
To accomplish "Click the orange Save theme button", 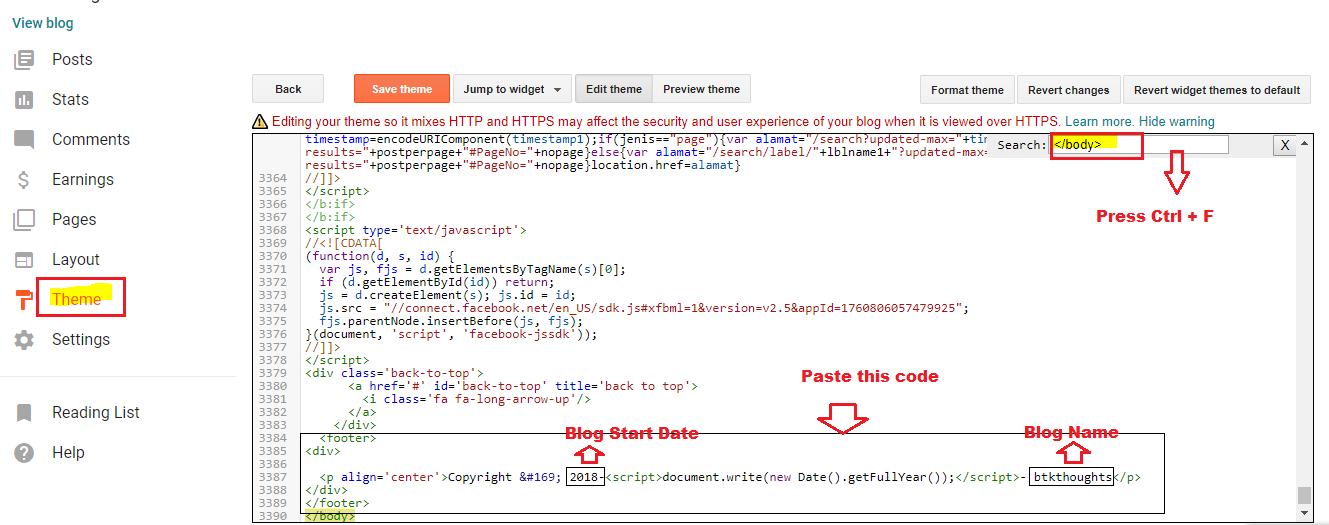I will pyautogui.click(x=402, y=89).
